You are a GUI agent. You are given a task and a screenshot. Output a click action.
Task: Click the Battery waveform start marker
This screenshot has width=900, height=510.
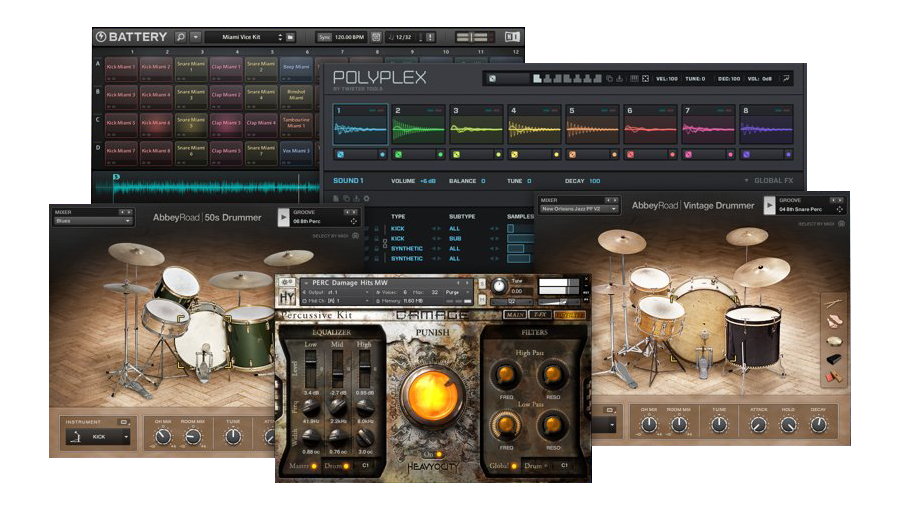117,177
